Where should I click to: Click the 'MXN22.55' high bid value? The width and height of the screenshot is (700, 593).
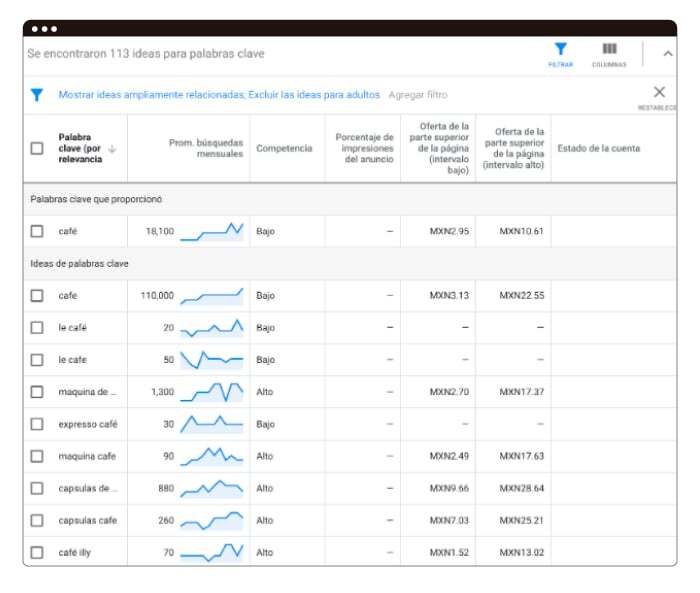pyautogui.click(x=521, y=295)
